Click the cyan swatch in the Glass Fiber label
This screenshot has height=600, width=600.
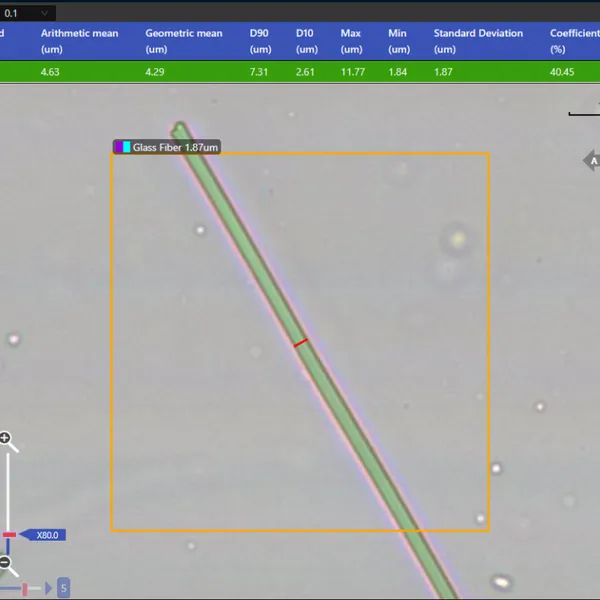point(127,147)
